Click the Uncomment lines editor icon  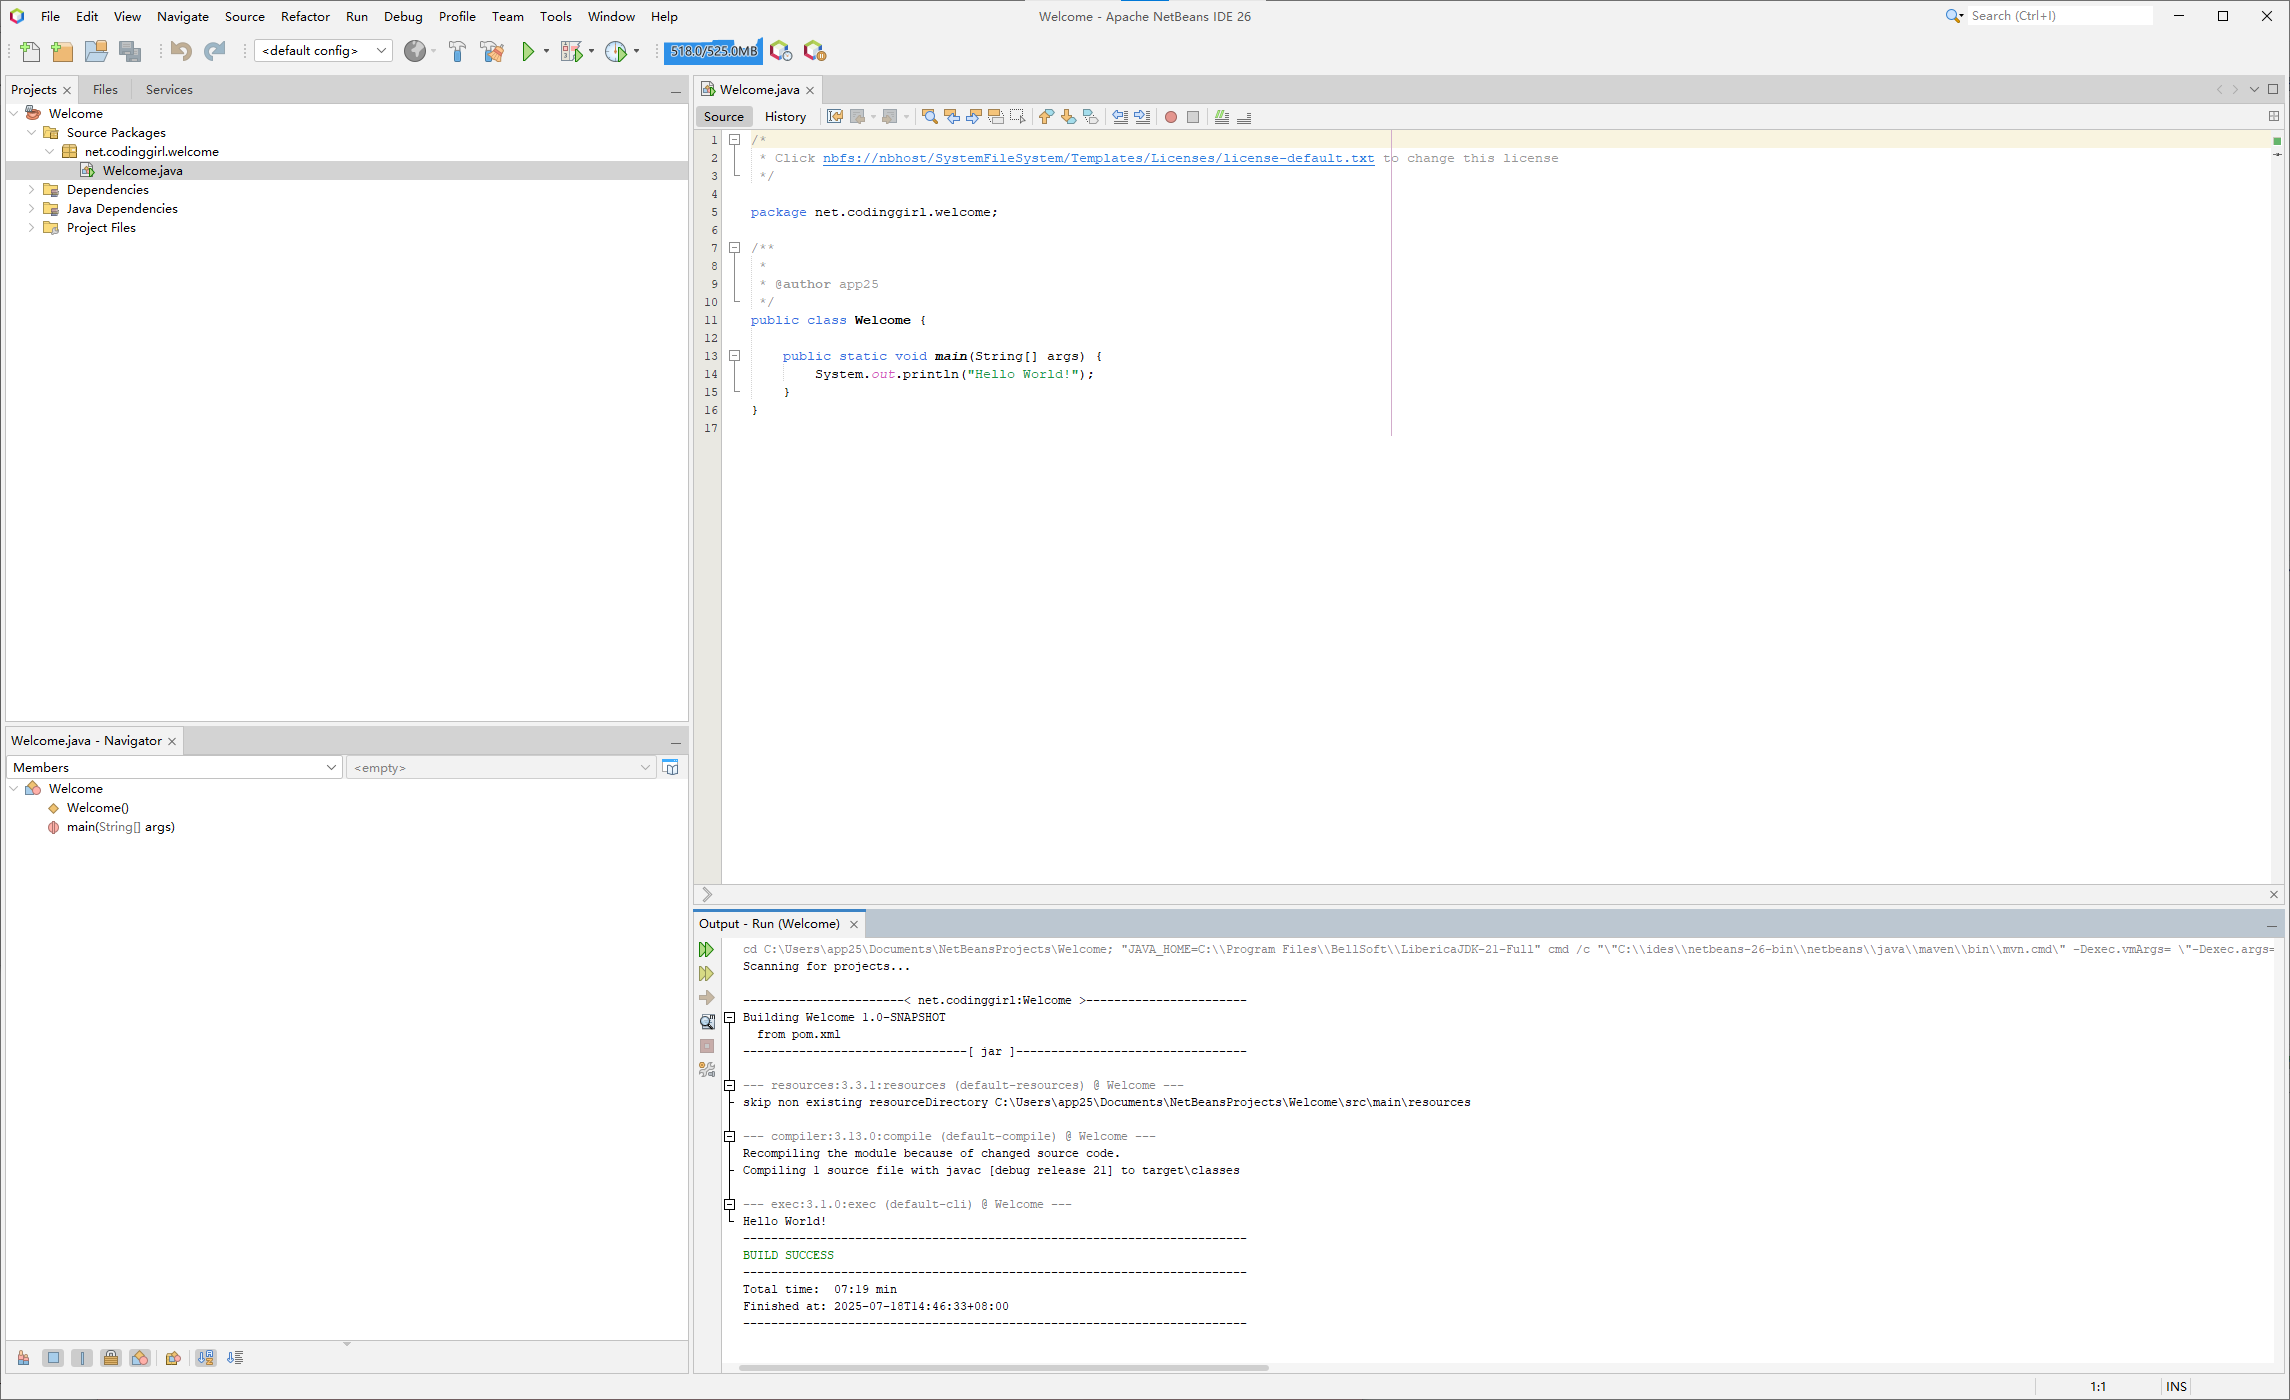coord(1244,117)
